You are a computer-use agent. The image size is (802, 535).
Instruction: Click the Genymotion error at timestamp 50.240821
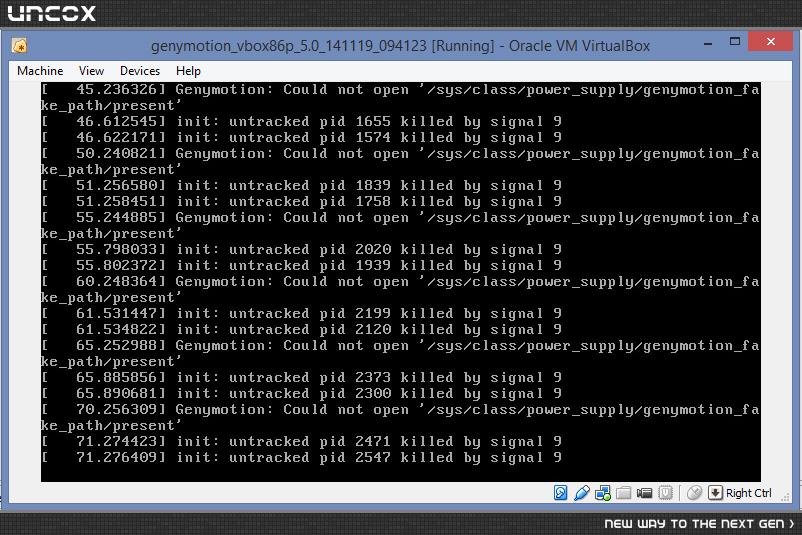coord(400,162)
